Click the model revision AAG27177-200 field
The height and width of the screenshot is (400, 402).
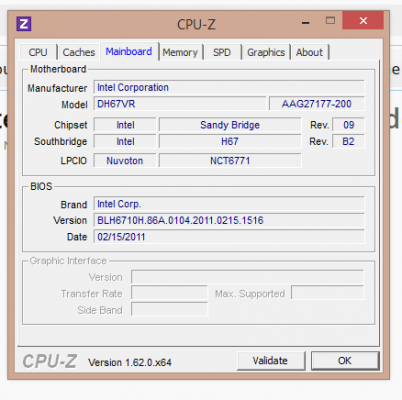[x=317, y=104]
